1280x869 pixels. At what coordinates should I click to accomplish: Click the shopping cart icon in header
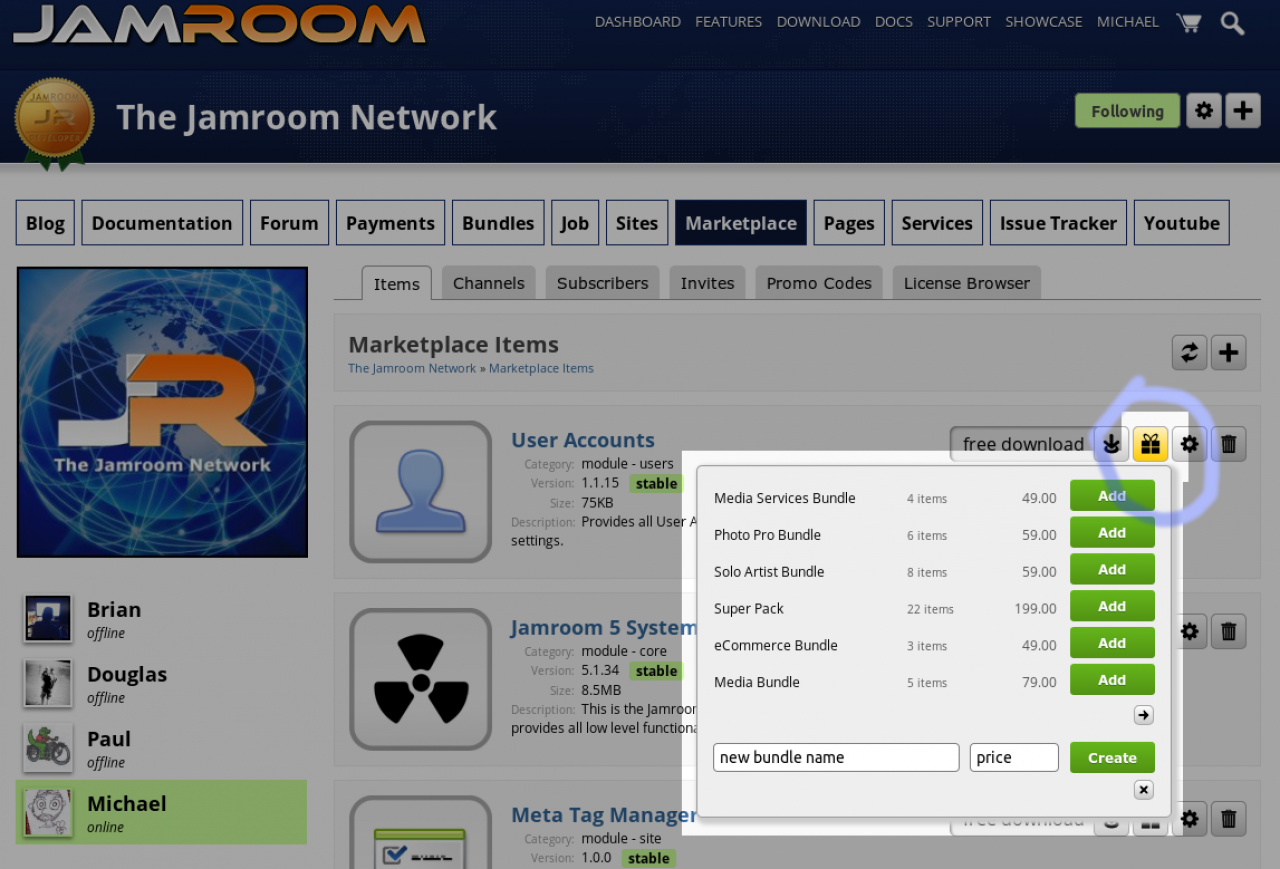pyautogui.click(x=1188, y=22)
